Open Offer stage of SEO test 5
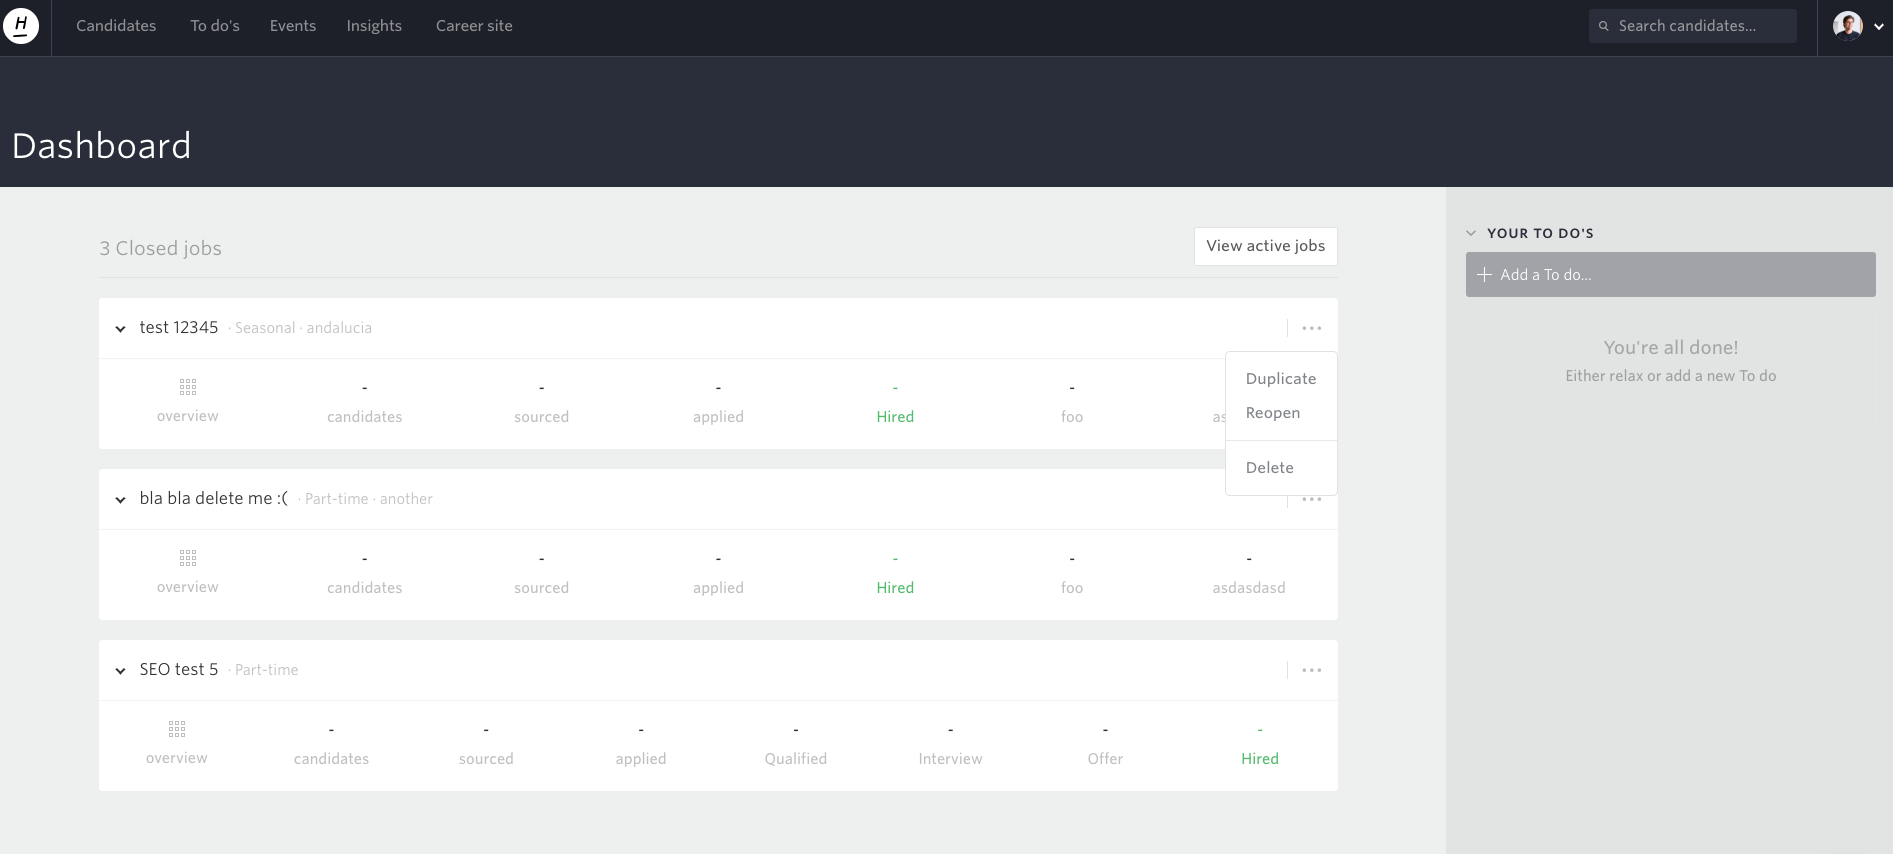Screen dimensions: 1893x854 pyautogui.click(x=1105, y=745)
